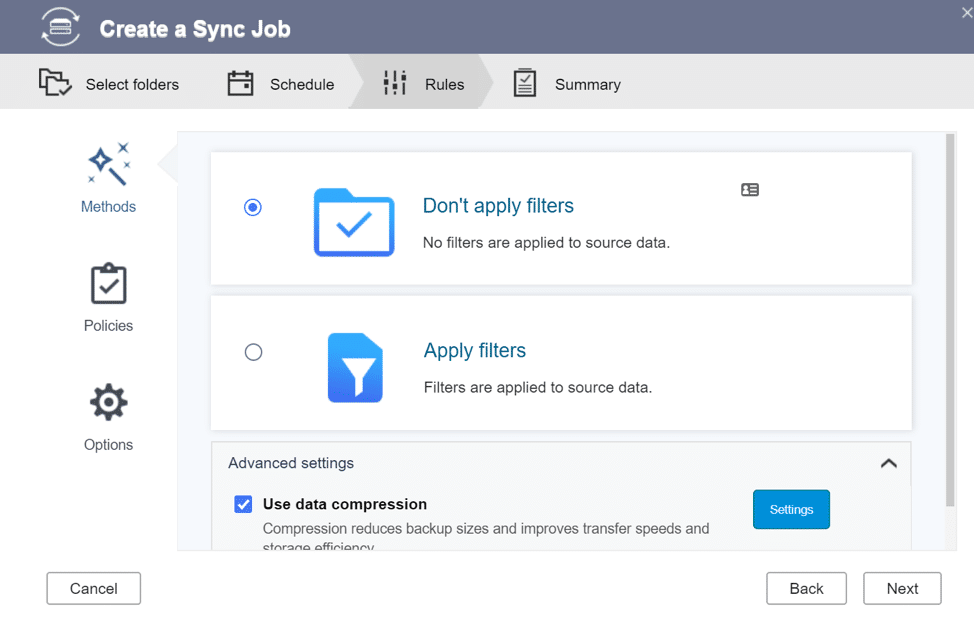Click the Summary checklist icon
This screenshot has width=974, height=618.
(525, 83)
